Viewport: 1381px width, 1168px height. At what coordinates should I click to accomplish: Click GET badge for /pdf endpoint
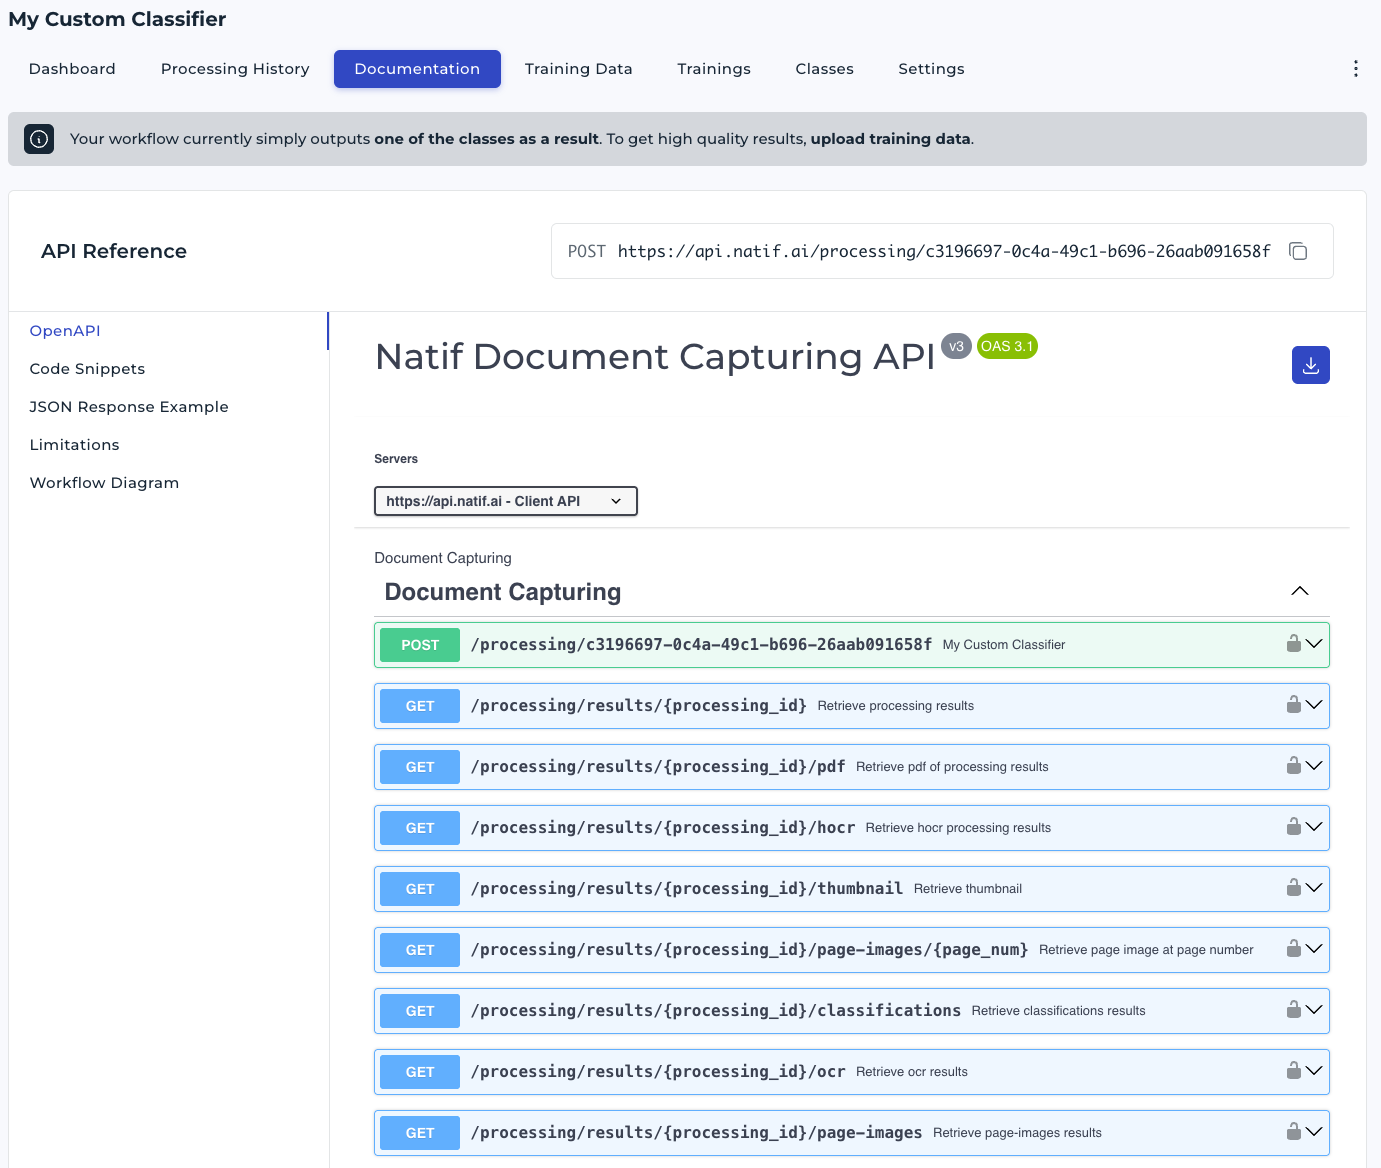pos(420,767)
